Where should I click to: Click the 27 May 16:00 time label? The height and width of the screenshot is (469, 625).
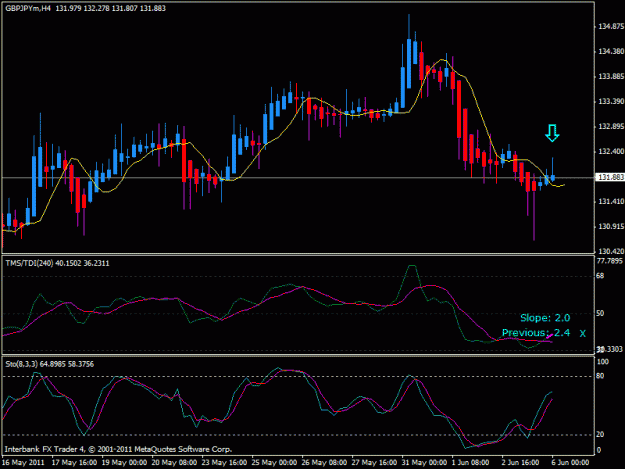374,463
